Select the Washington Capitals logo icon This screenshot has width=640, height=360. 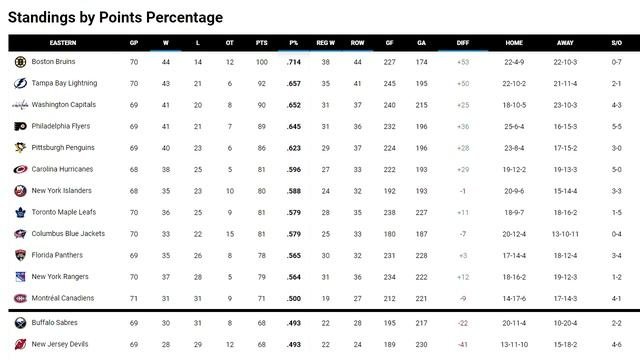pos(20,105)
